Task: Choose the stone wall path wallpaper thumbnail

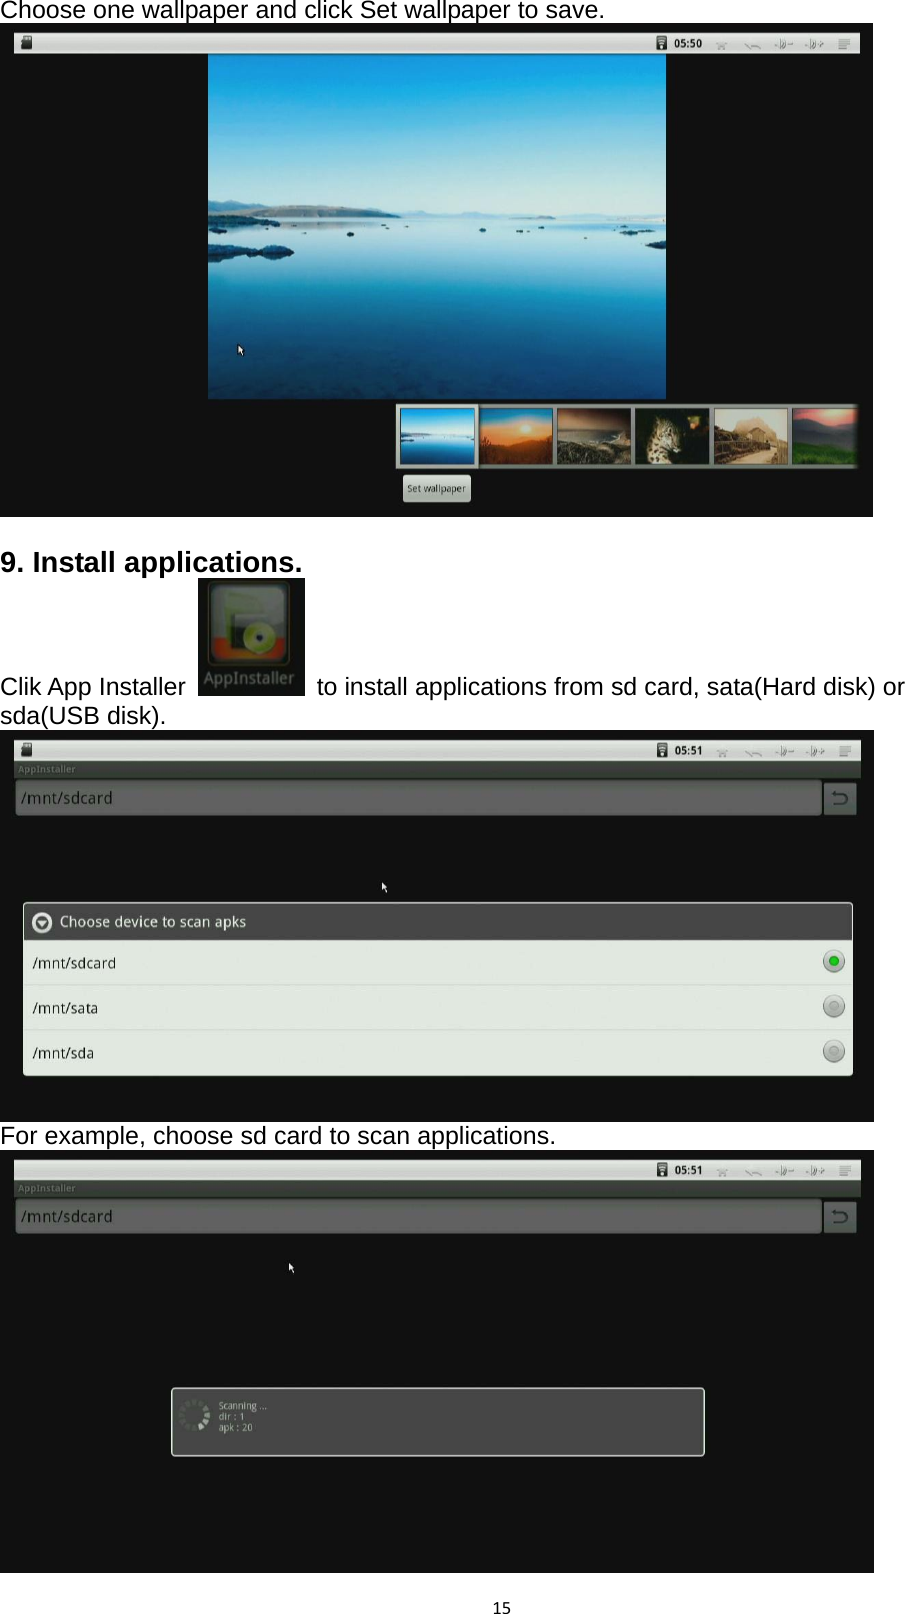Action: [x=750, y=436]
